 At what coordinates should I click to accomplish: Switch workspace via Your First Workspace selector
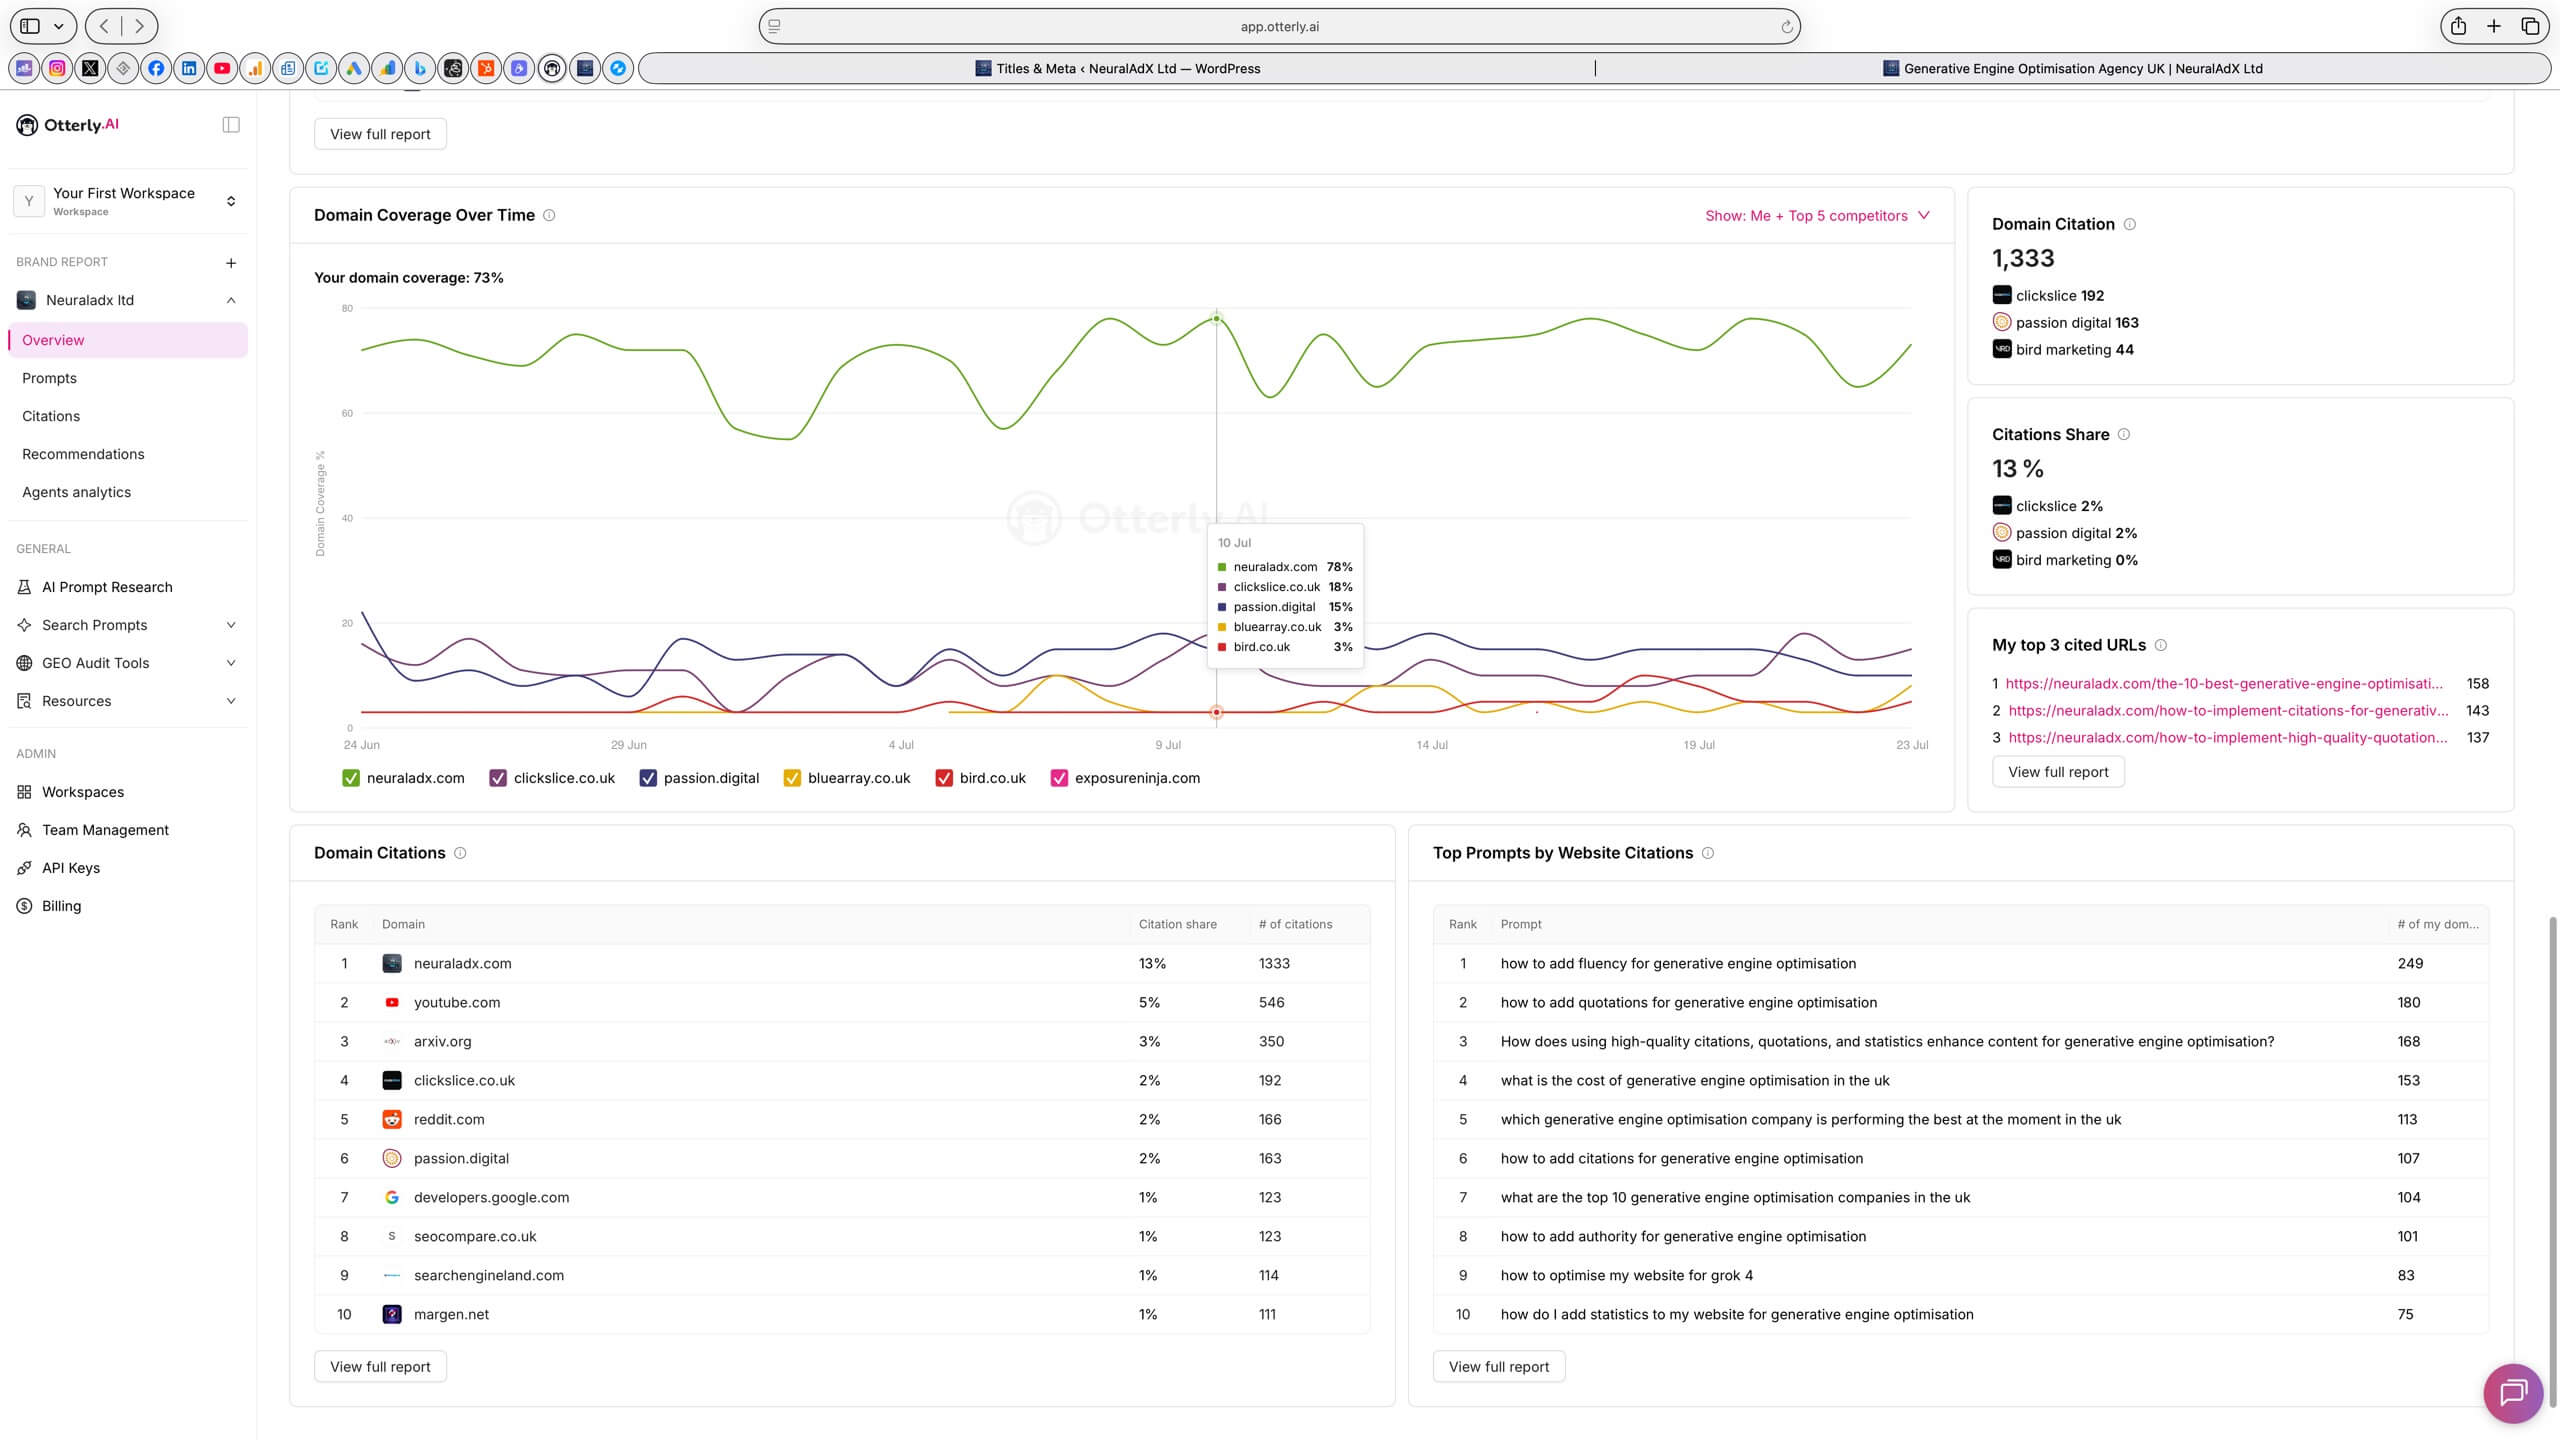tap(127, 201)
